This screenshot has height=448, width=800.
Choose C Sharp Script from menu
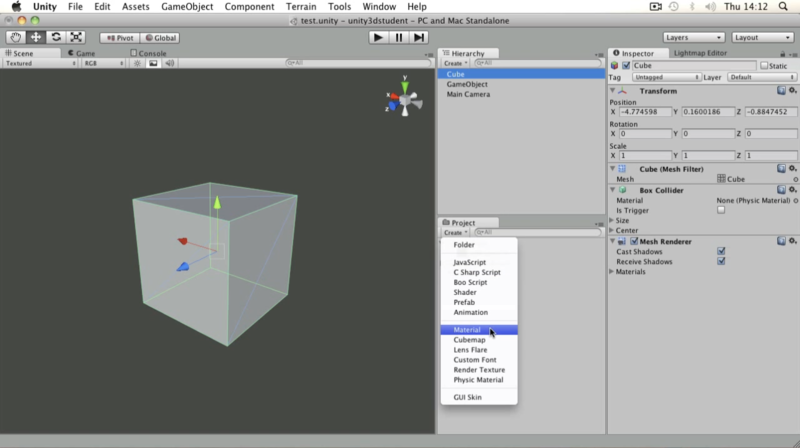coord(479,272)
